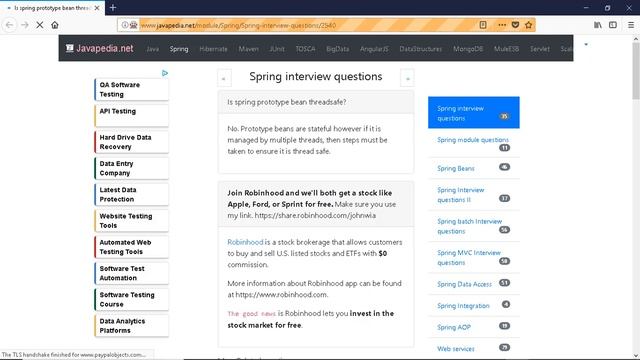Click the Robinhood hyperlink in article
The image size is (640, 360).
pos(245,242)
